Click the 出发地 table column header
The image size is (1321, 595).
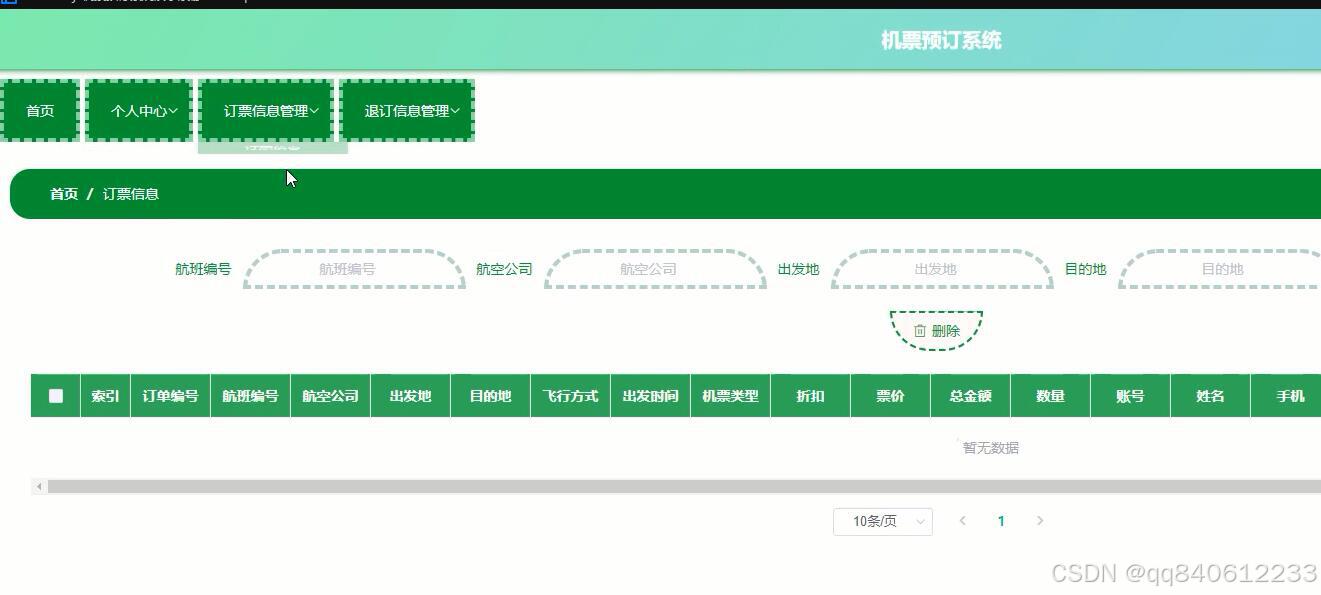[410, 396]
